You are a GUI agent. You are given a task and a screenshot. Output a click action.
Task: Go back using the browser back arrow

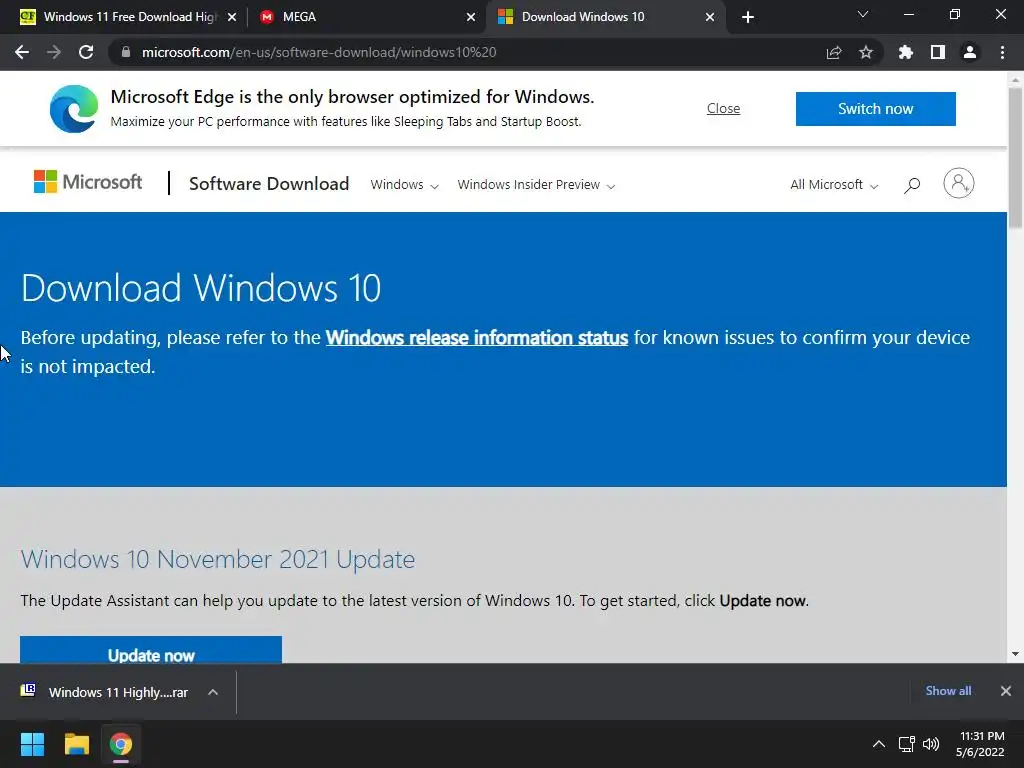click(22, 52)
